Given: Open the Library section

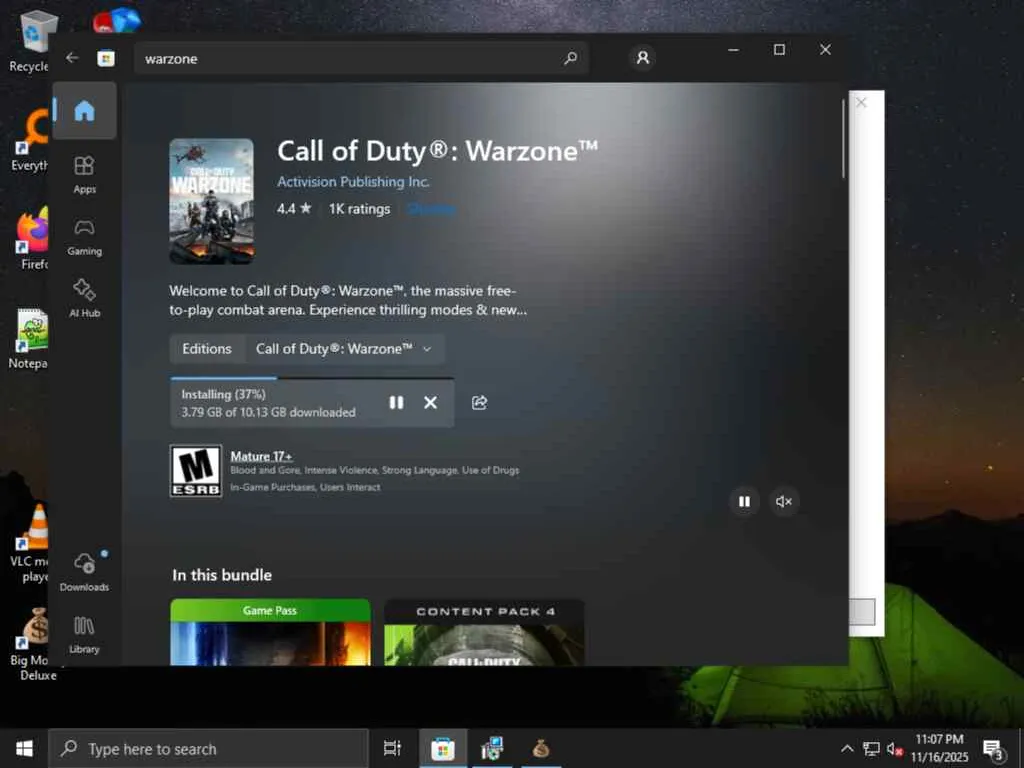Looking at the screenshot, I should point(84,635).
